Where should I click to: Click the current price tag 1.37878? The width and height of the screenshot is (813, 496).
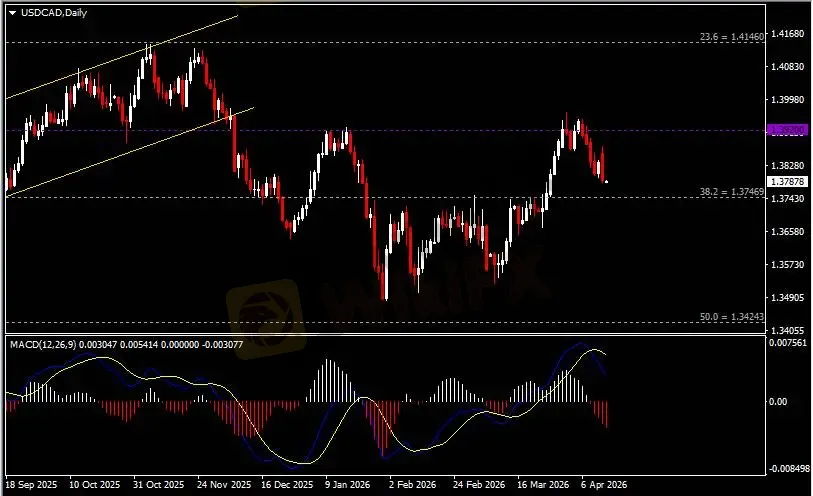click(787, 181)
